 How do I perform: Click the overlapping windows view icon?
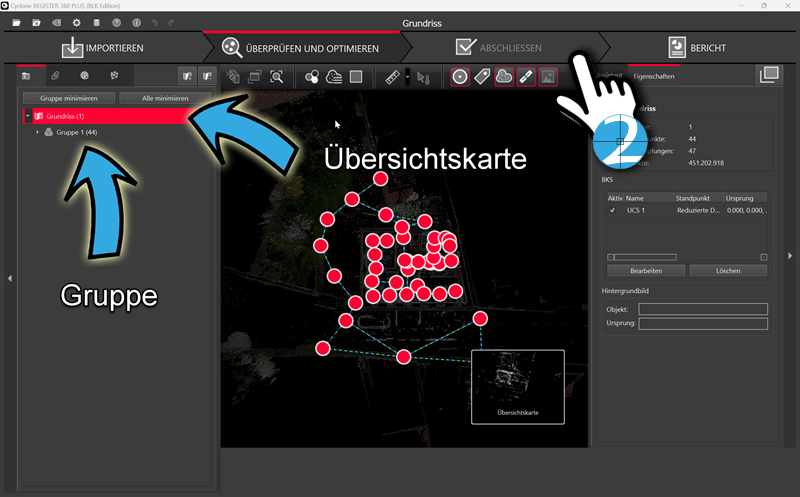[254, 77]
